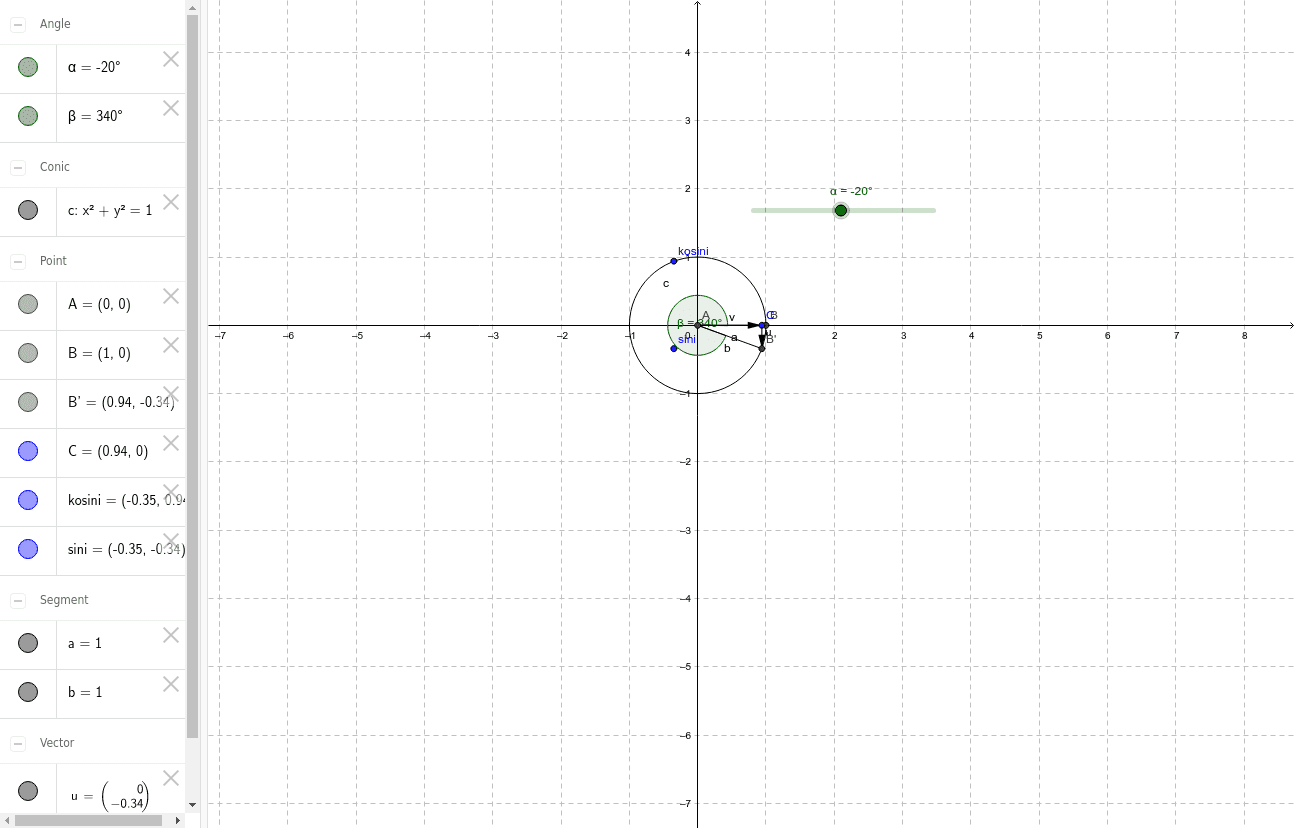1296x830 pixels.
Task: Toggle visibility of vector u
Action: [x=28, y=791]
